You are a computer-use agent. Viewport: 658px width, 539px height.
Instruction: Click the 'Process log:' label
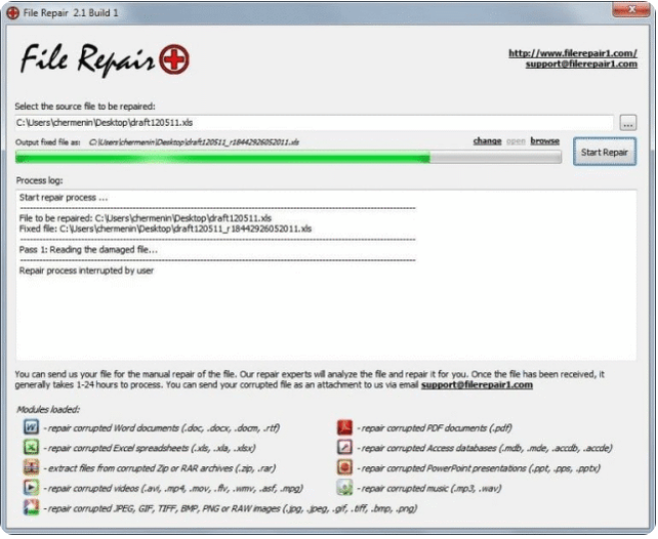[x=39, y=181]
